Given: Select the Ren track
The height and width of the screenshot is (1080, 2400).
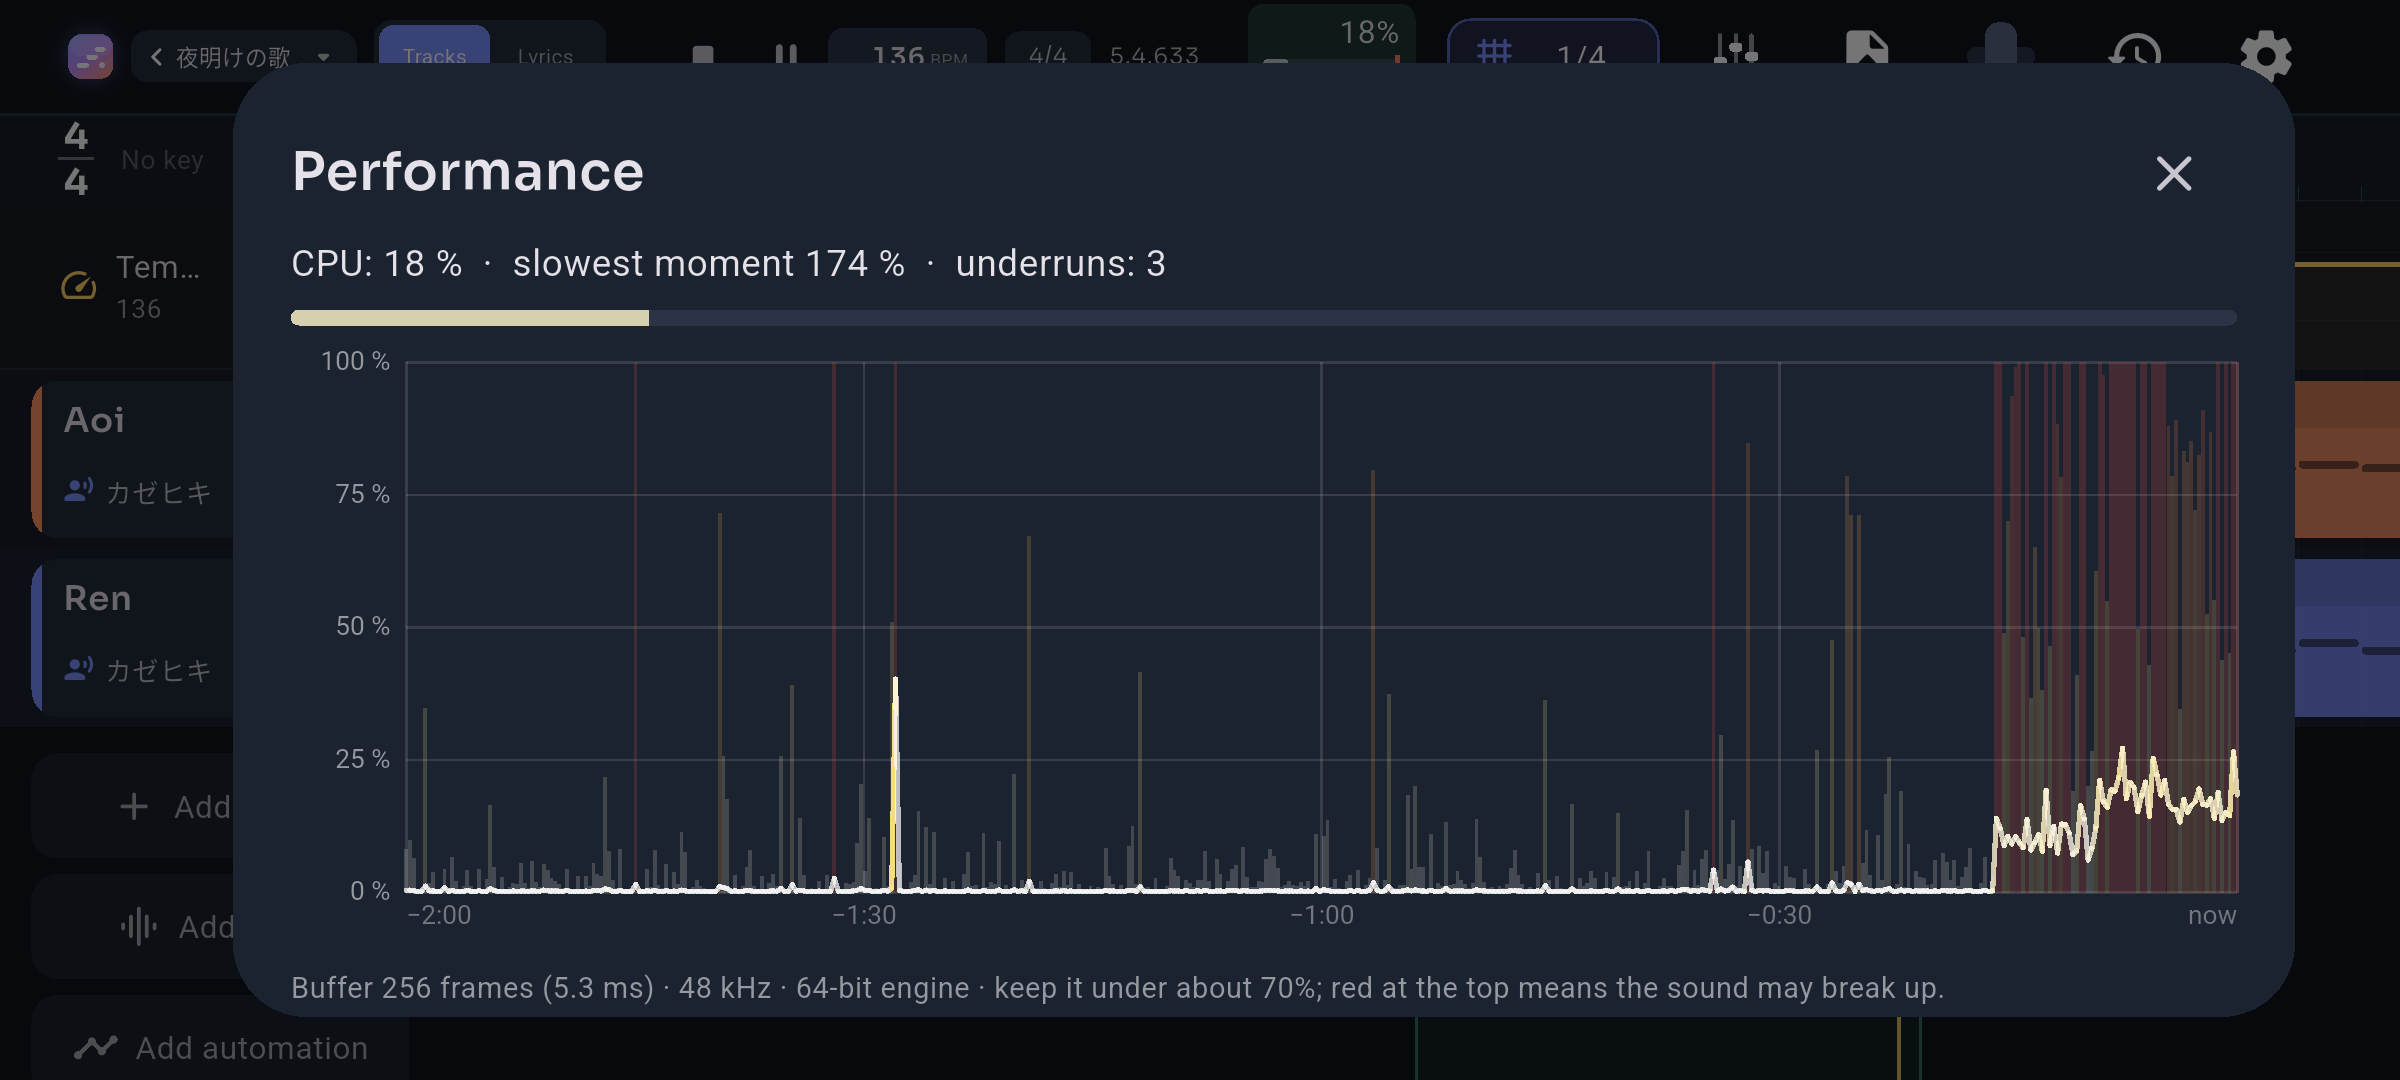Looking at the screenshot, I should (134, 637).
